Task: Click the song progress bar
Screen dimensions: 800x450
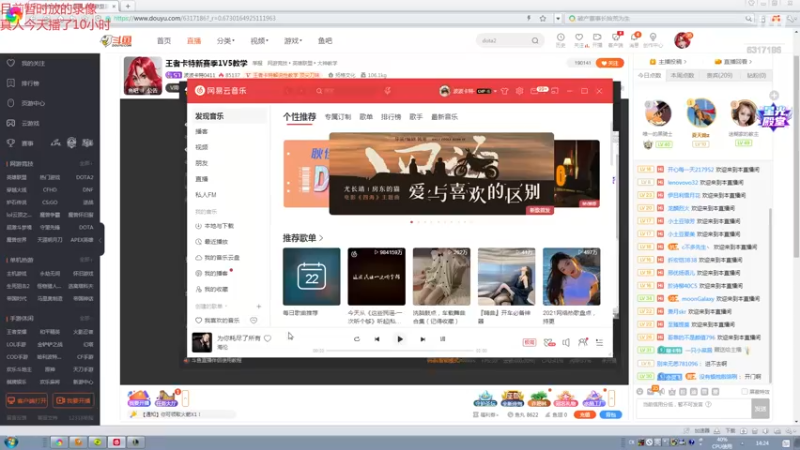Action: [401, 351]
